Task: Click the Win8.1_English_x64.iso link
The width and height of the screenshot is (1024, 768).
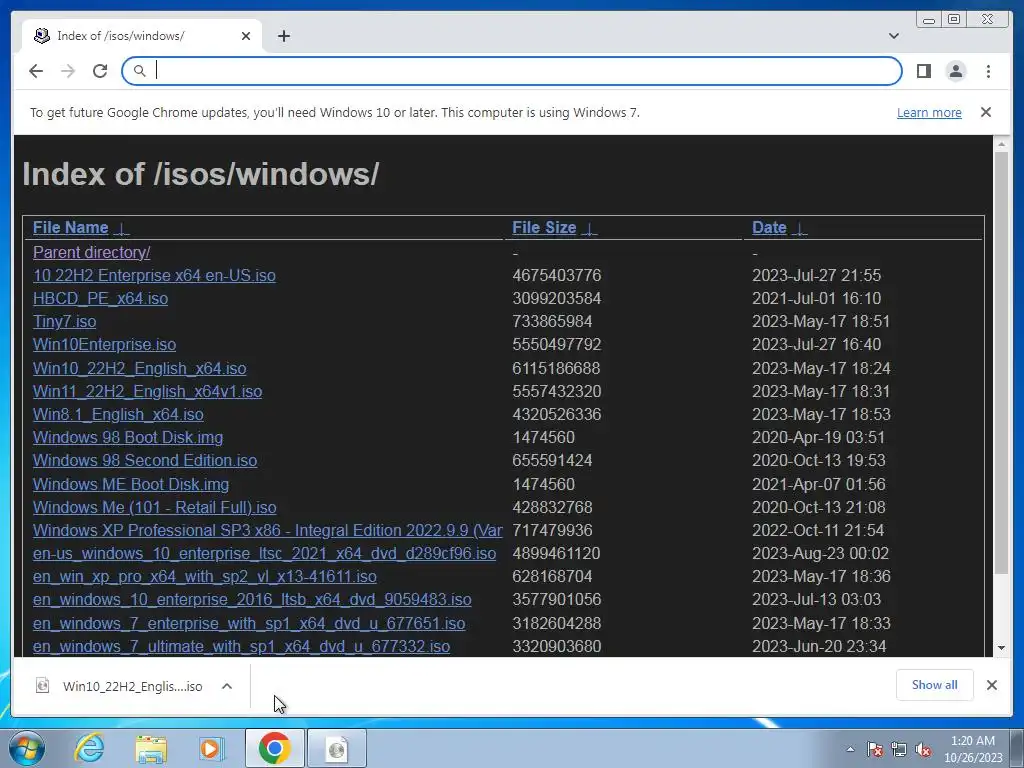Action: pyautogui.click(x=118, y=414)
